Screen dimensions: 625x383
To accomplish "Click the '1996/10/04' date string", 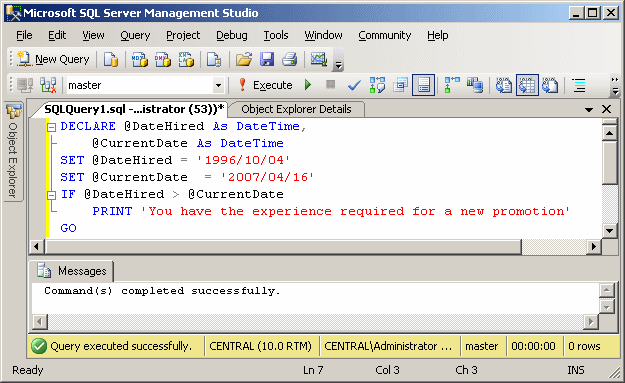I will pyautogui.click(x=243, y=160).
